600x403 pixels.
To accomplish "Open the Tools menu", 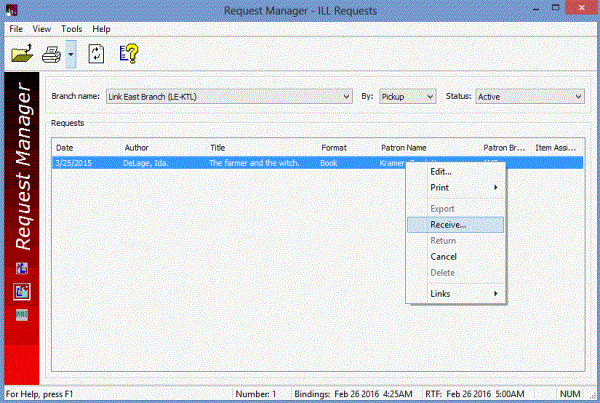I will pyautogui.click(x=71, y=29).
